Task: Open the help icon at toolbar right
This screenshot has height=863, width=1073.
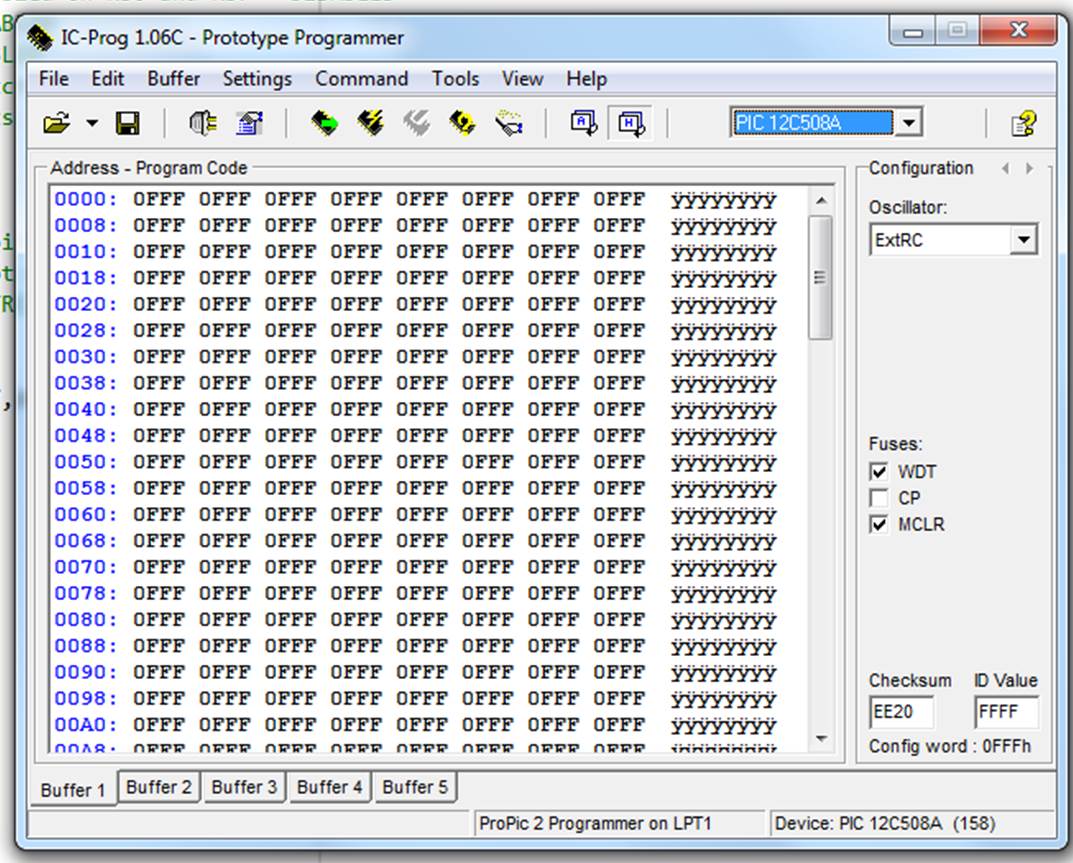Action: (x=1024, y=124)
